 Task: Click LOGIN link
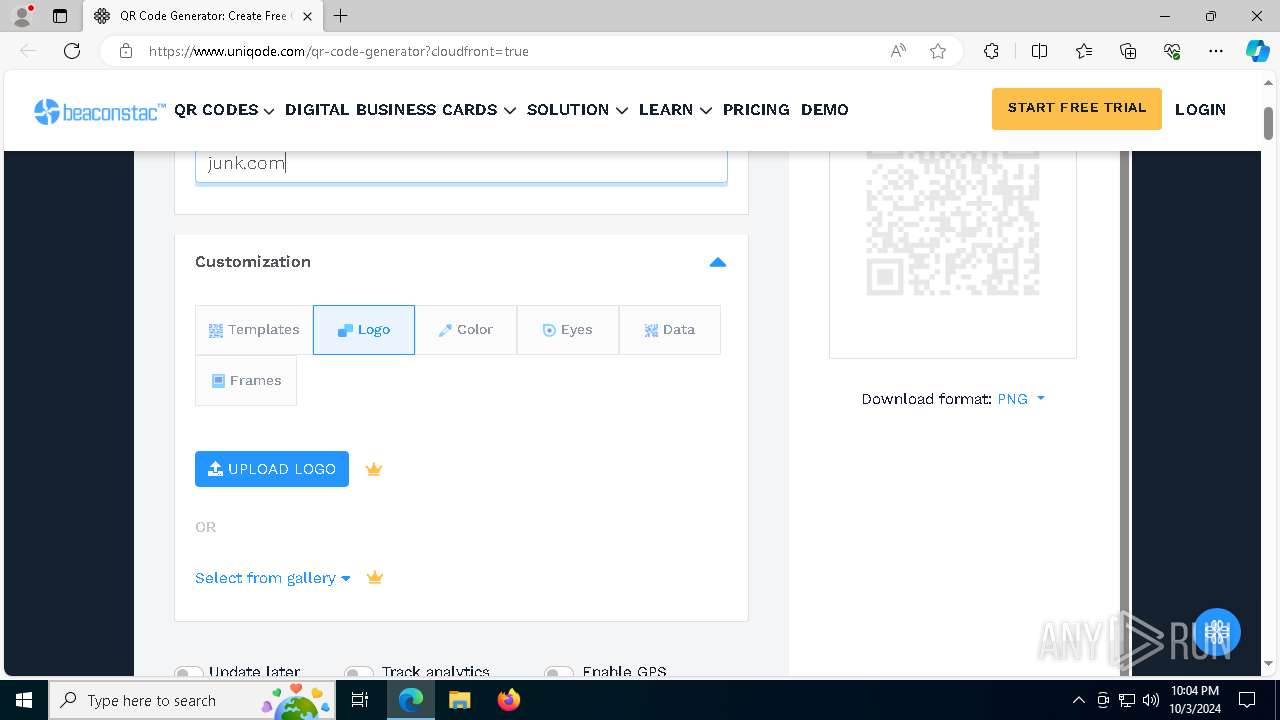coord(1200,110)
